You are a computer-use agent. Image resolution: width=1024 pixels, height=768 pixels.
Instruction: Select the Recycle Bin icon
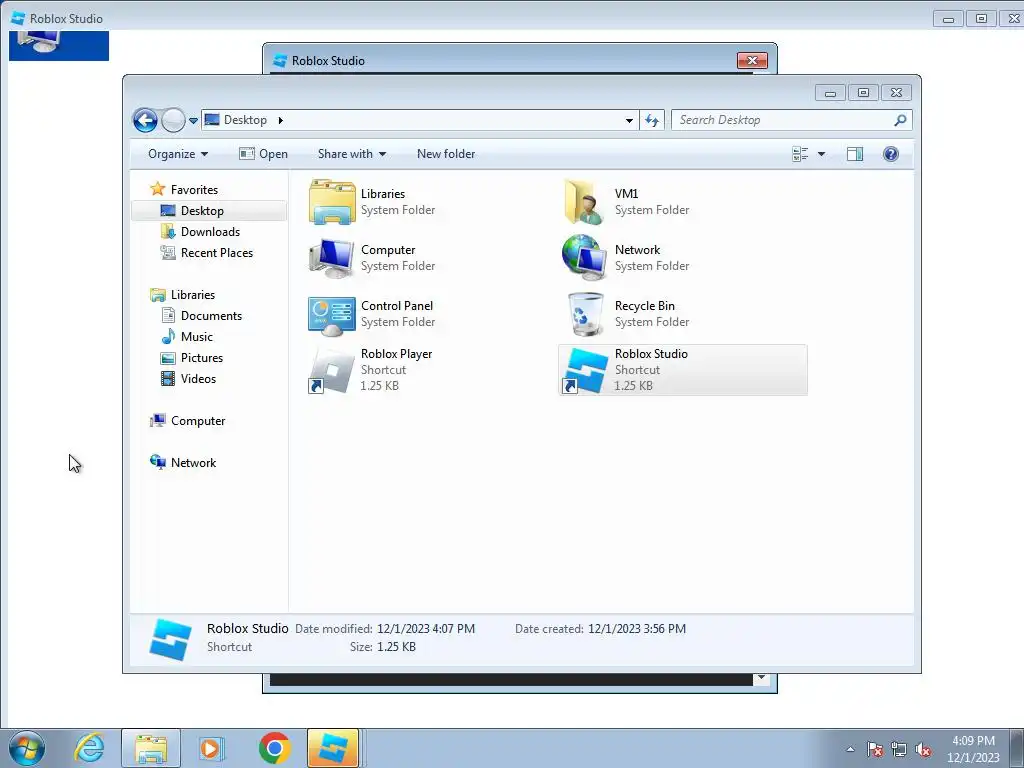[x=585, y=314]
